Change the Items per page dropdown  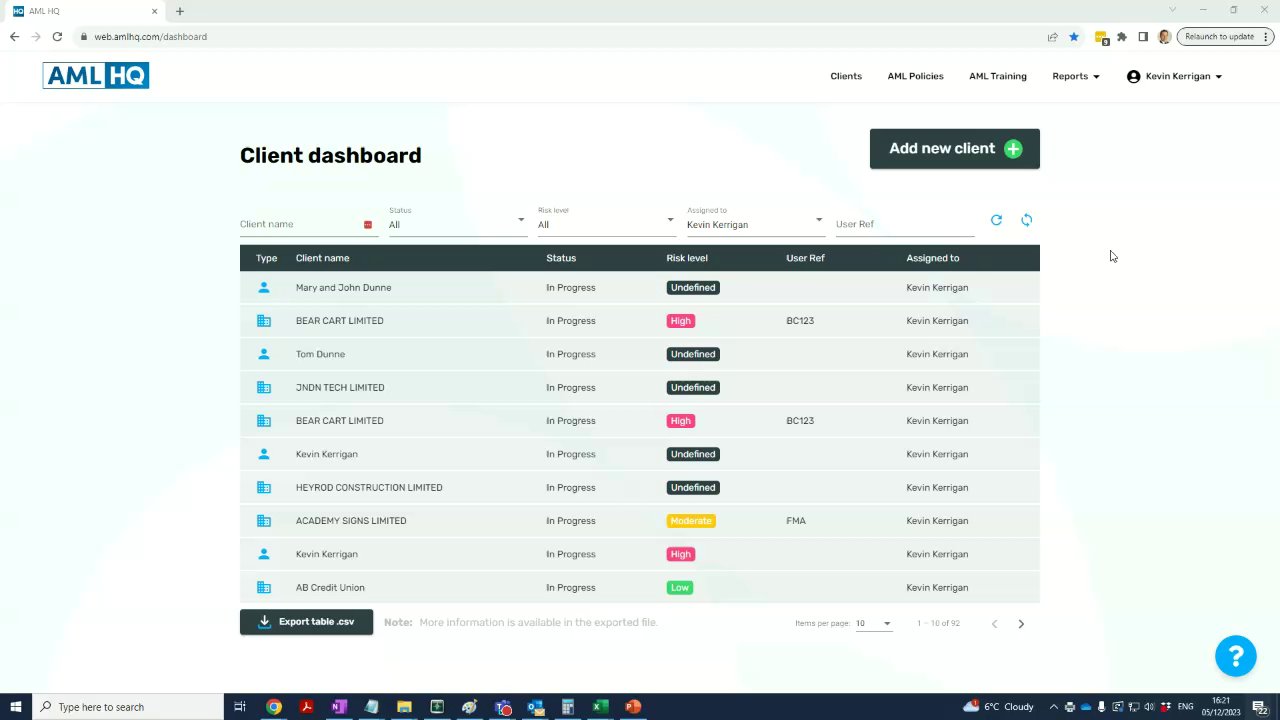(873, 624)
